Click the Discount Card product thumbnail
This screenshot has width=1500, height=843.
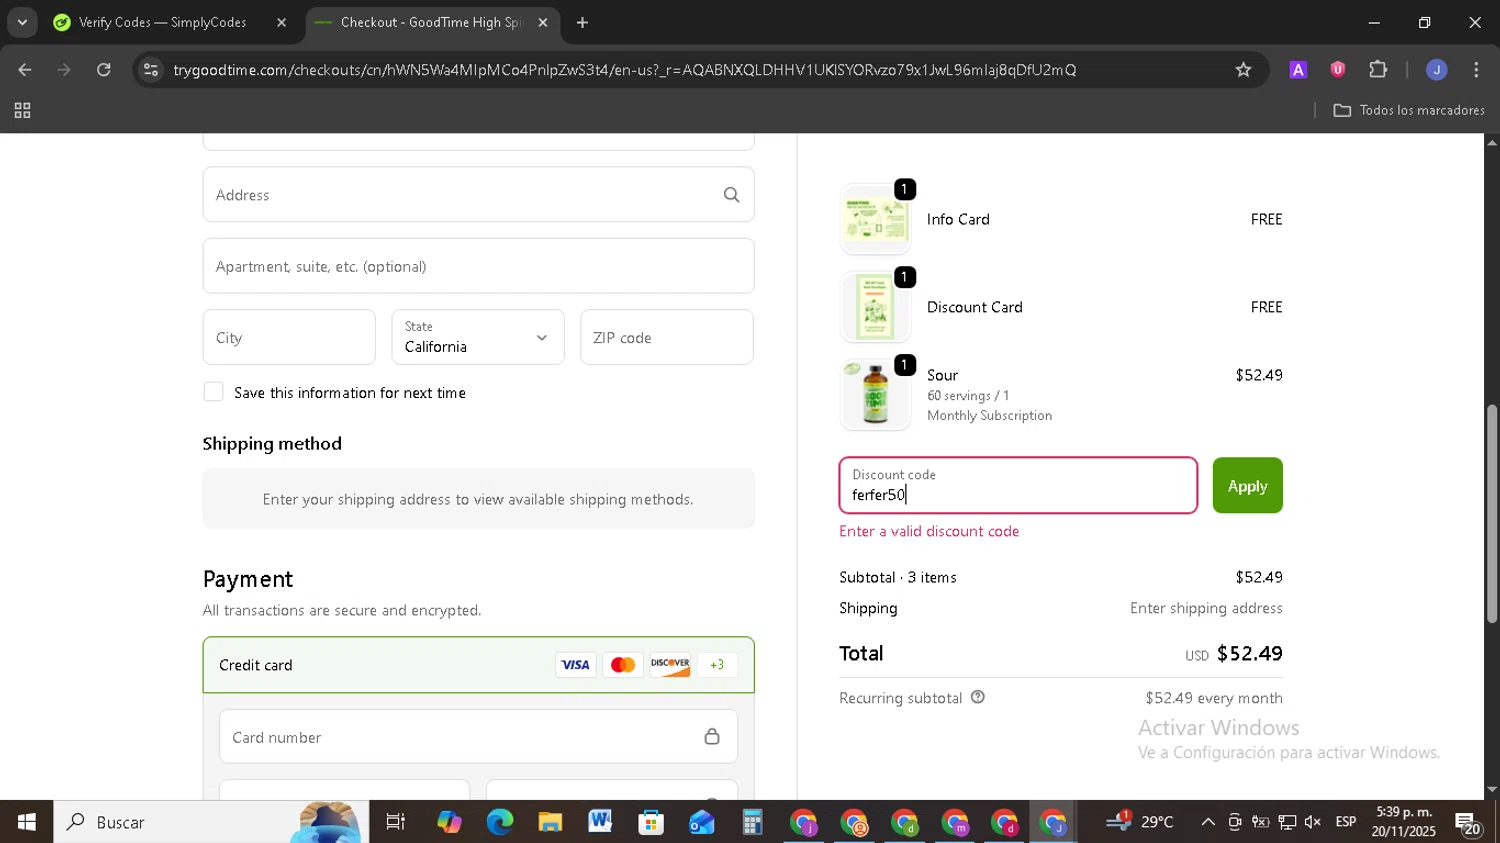(875, 307)
